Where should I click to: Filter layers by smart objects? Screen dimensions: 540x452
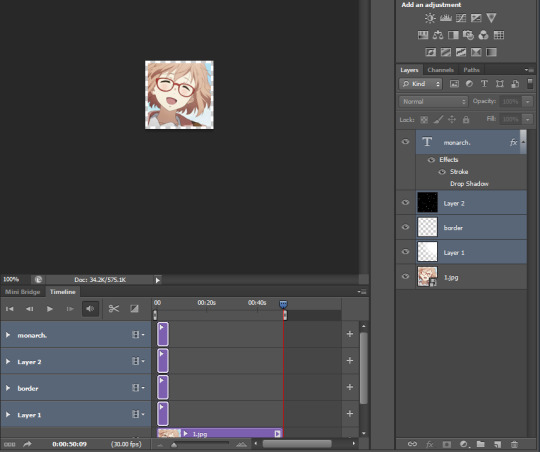(x=515, y=84)
